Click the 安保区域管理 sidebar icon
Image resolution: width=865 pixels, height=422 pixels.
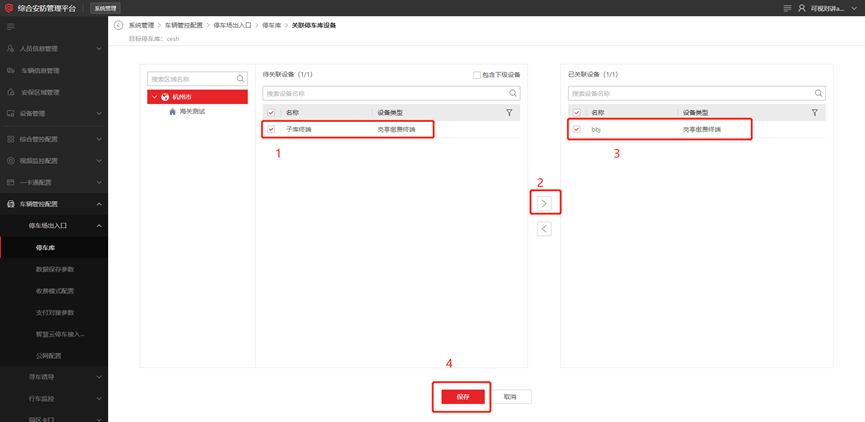tap(10, 92)
